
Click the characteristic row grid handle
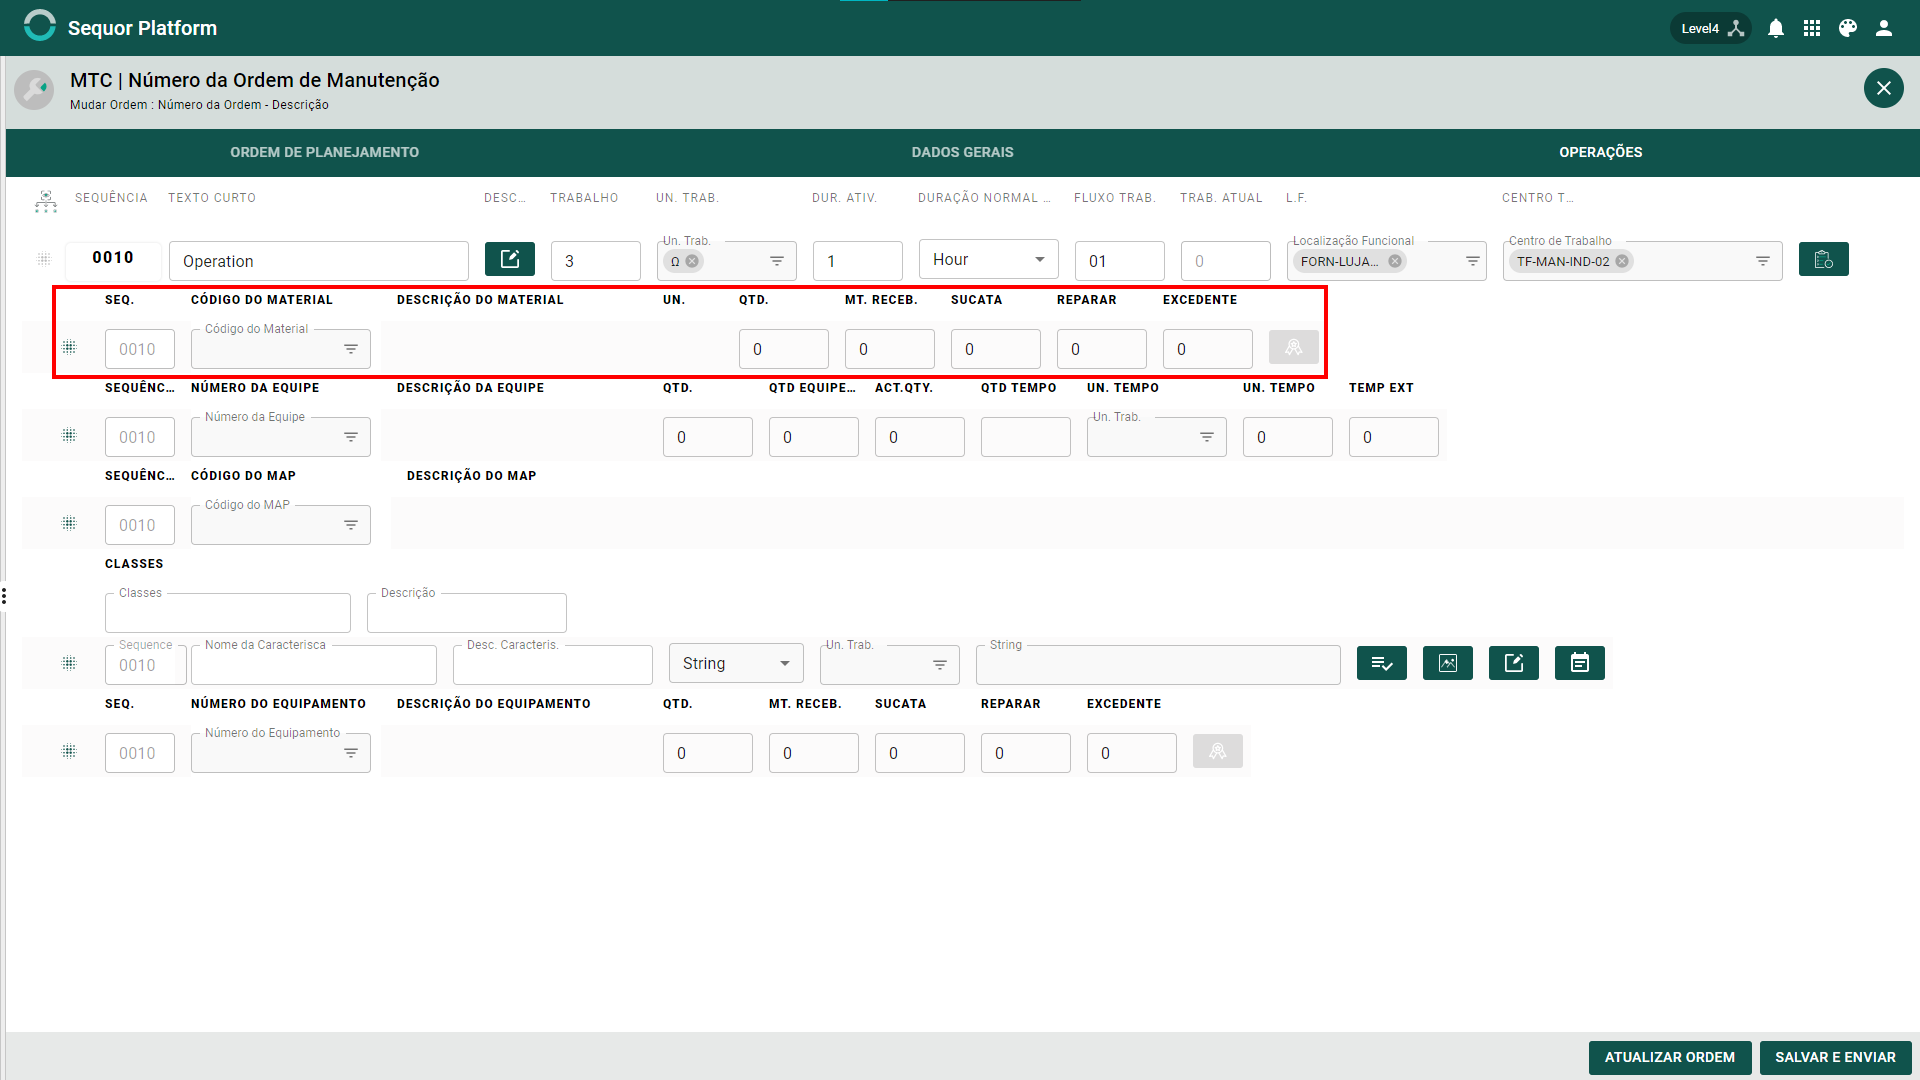(x=69, y=663)
